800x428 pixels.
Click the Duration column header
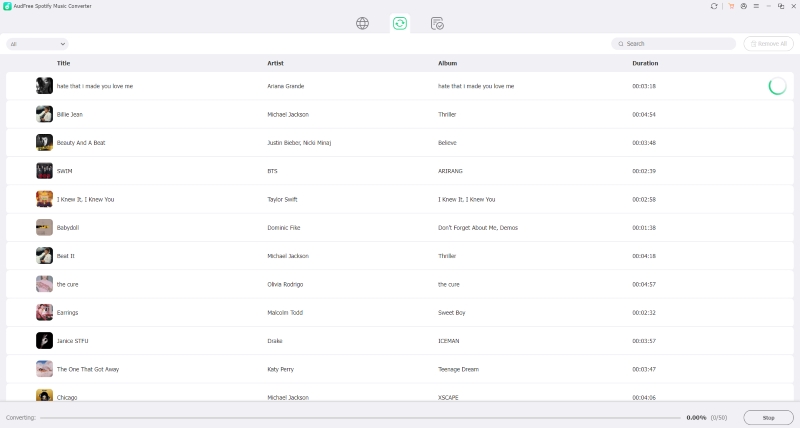point(645,63)
